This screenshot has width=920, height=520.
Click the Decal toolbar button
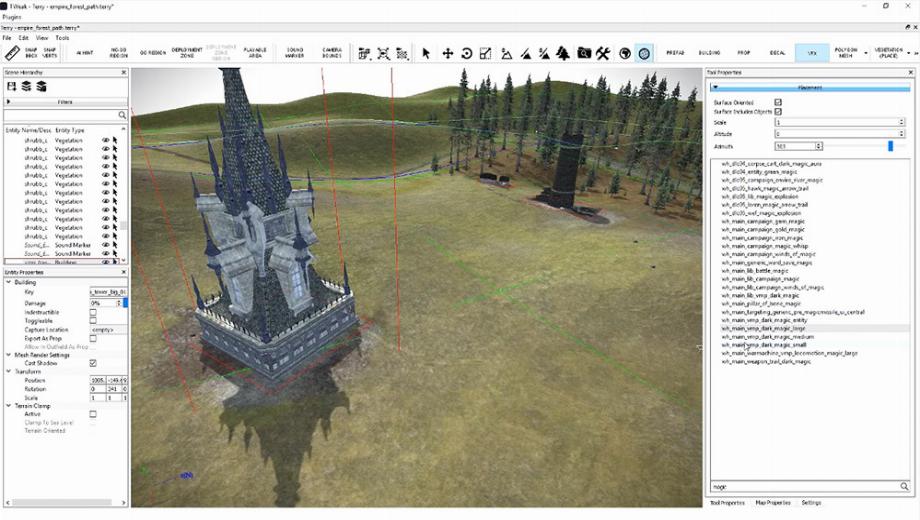pyautogui.click(x=777, y=53)
